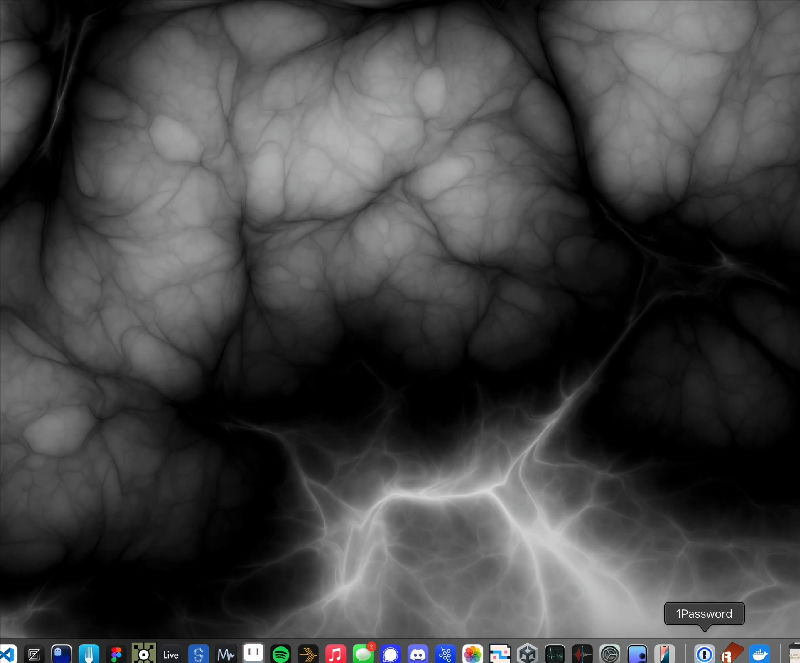Screen dimensions: 800x663
Task: Click the blue tuning fork app icon
Action: [86, 653]
